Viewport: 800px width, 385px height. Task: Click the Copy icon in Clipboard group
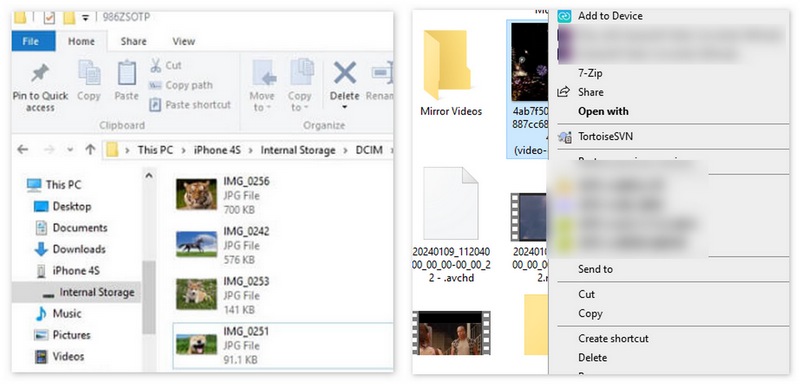89,73
